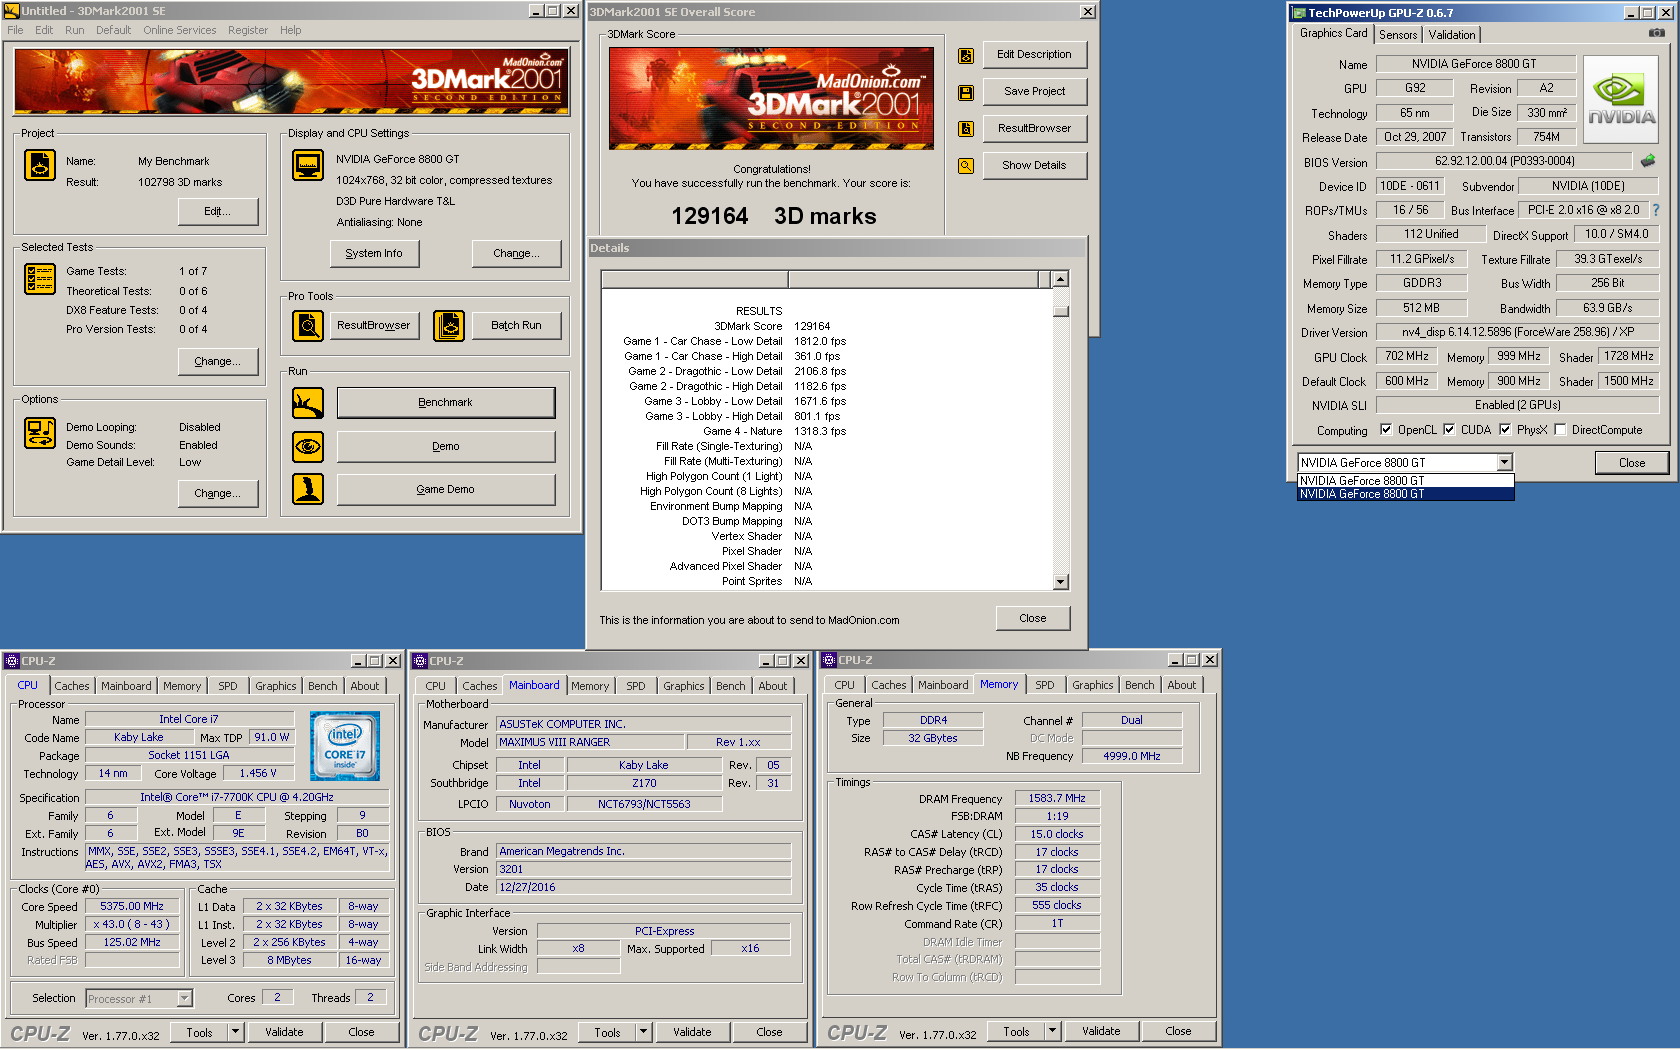Open the Help menu in 3DMark2001
Viewport: 1680px width, 1050px height.
coord(290,30)
